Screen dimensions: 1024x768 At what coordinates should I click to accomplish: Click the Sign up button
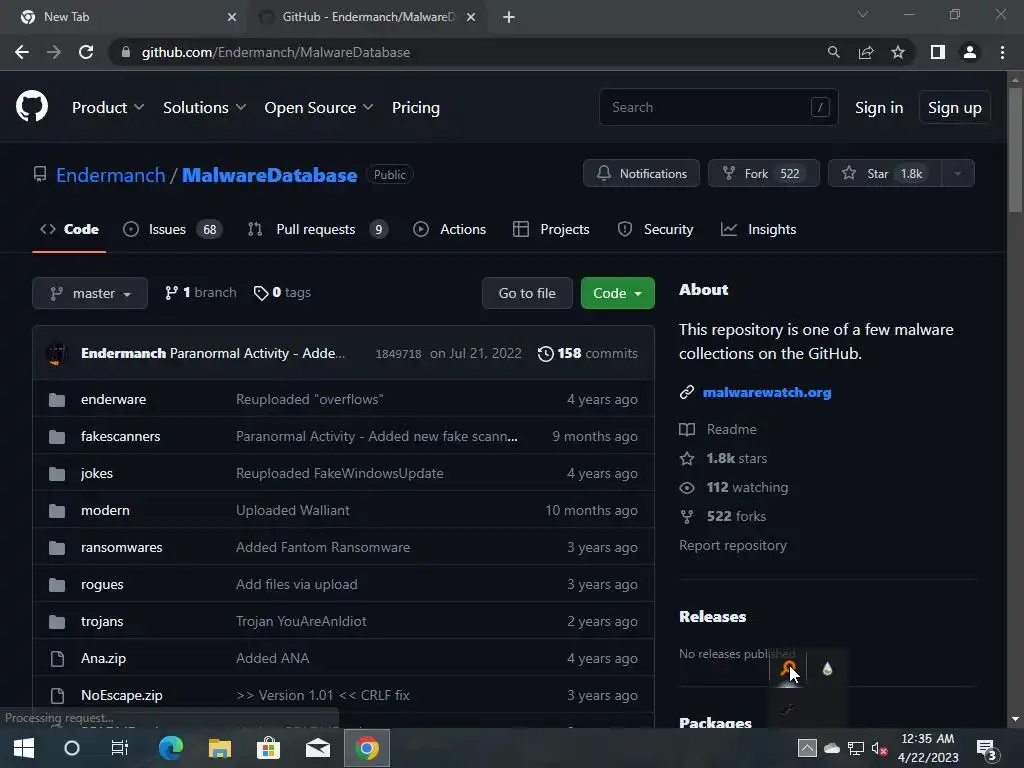[955, 108]
